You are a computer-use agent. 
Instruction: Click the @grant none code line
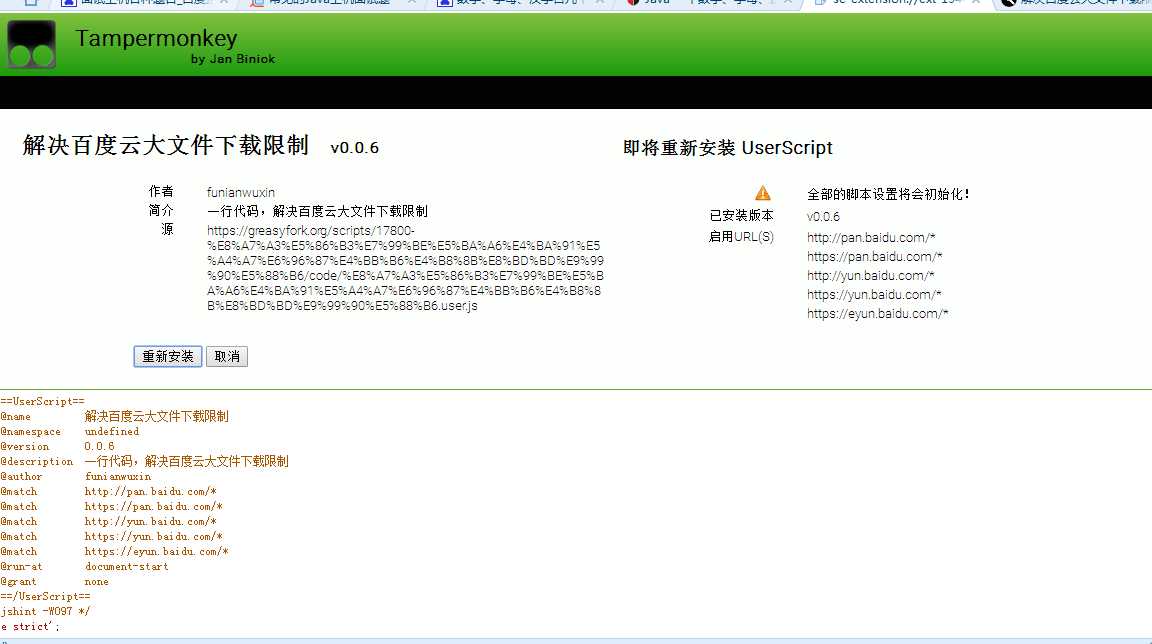pos(54,582)
